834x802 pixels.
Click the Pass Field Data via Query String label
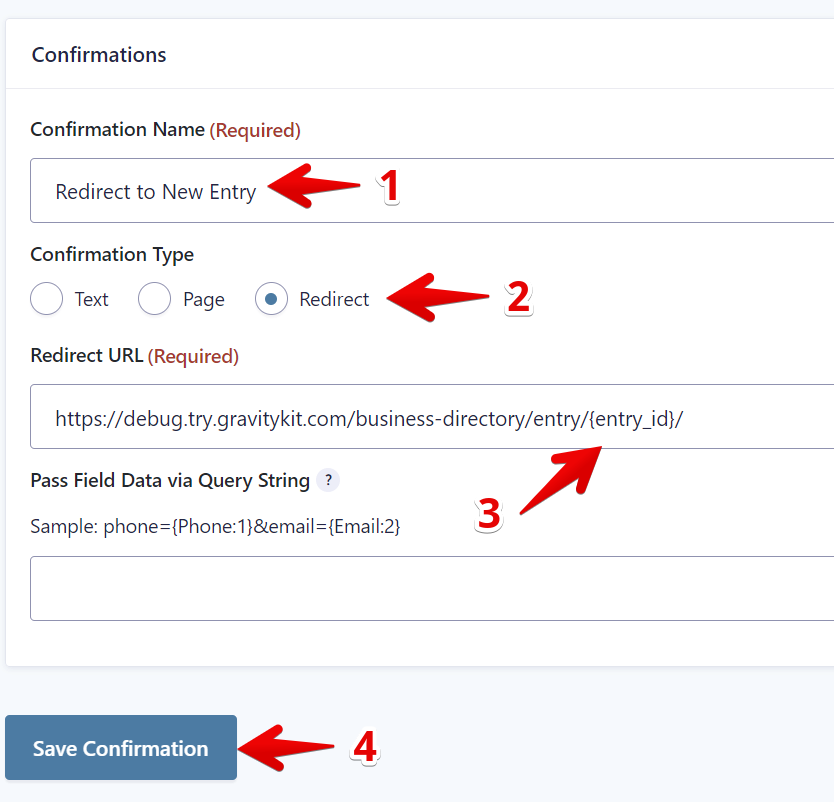pyautogui.click(x=170, y=481)
